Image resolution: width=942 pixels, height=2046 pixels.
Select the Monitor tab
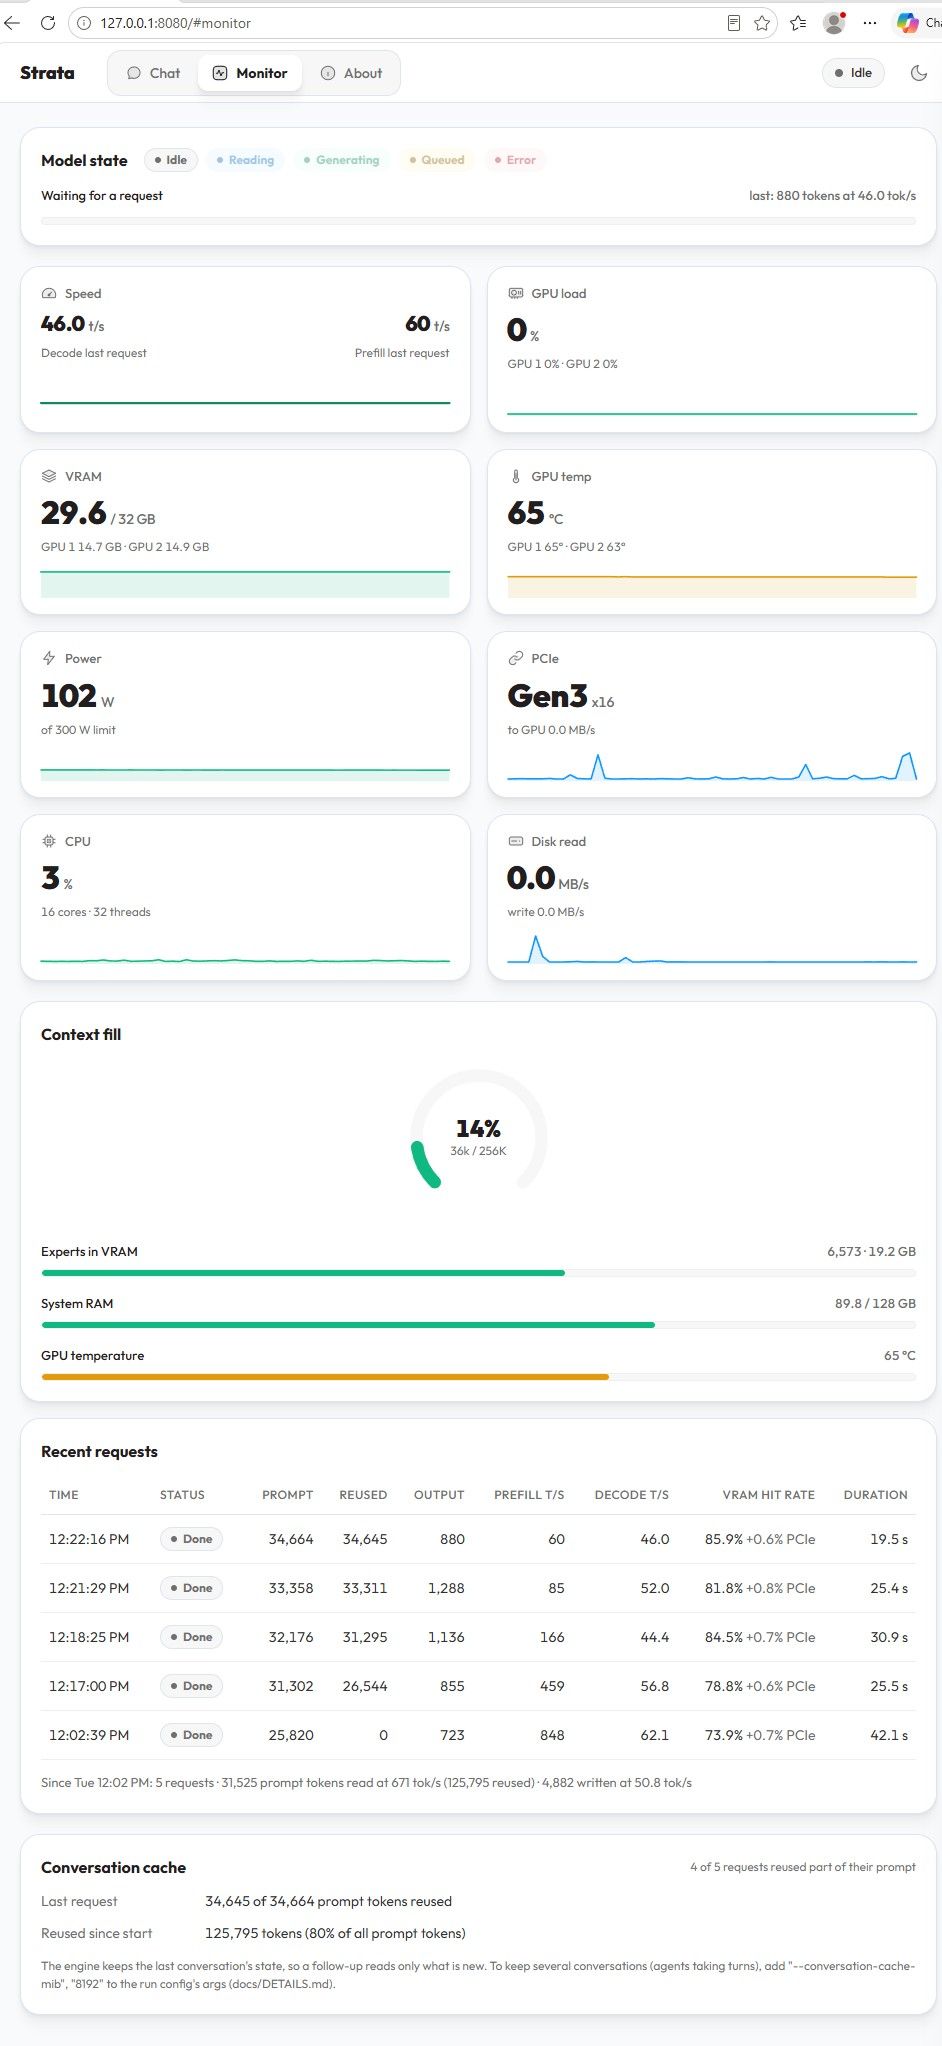[x=250, y=73]
